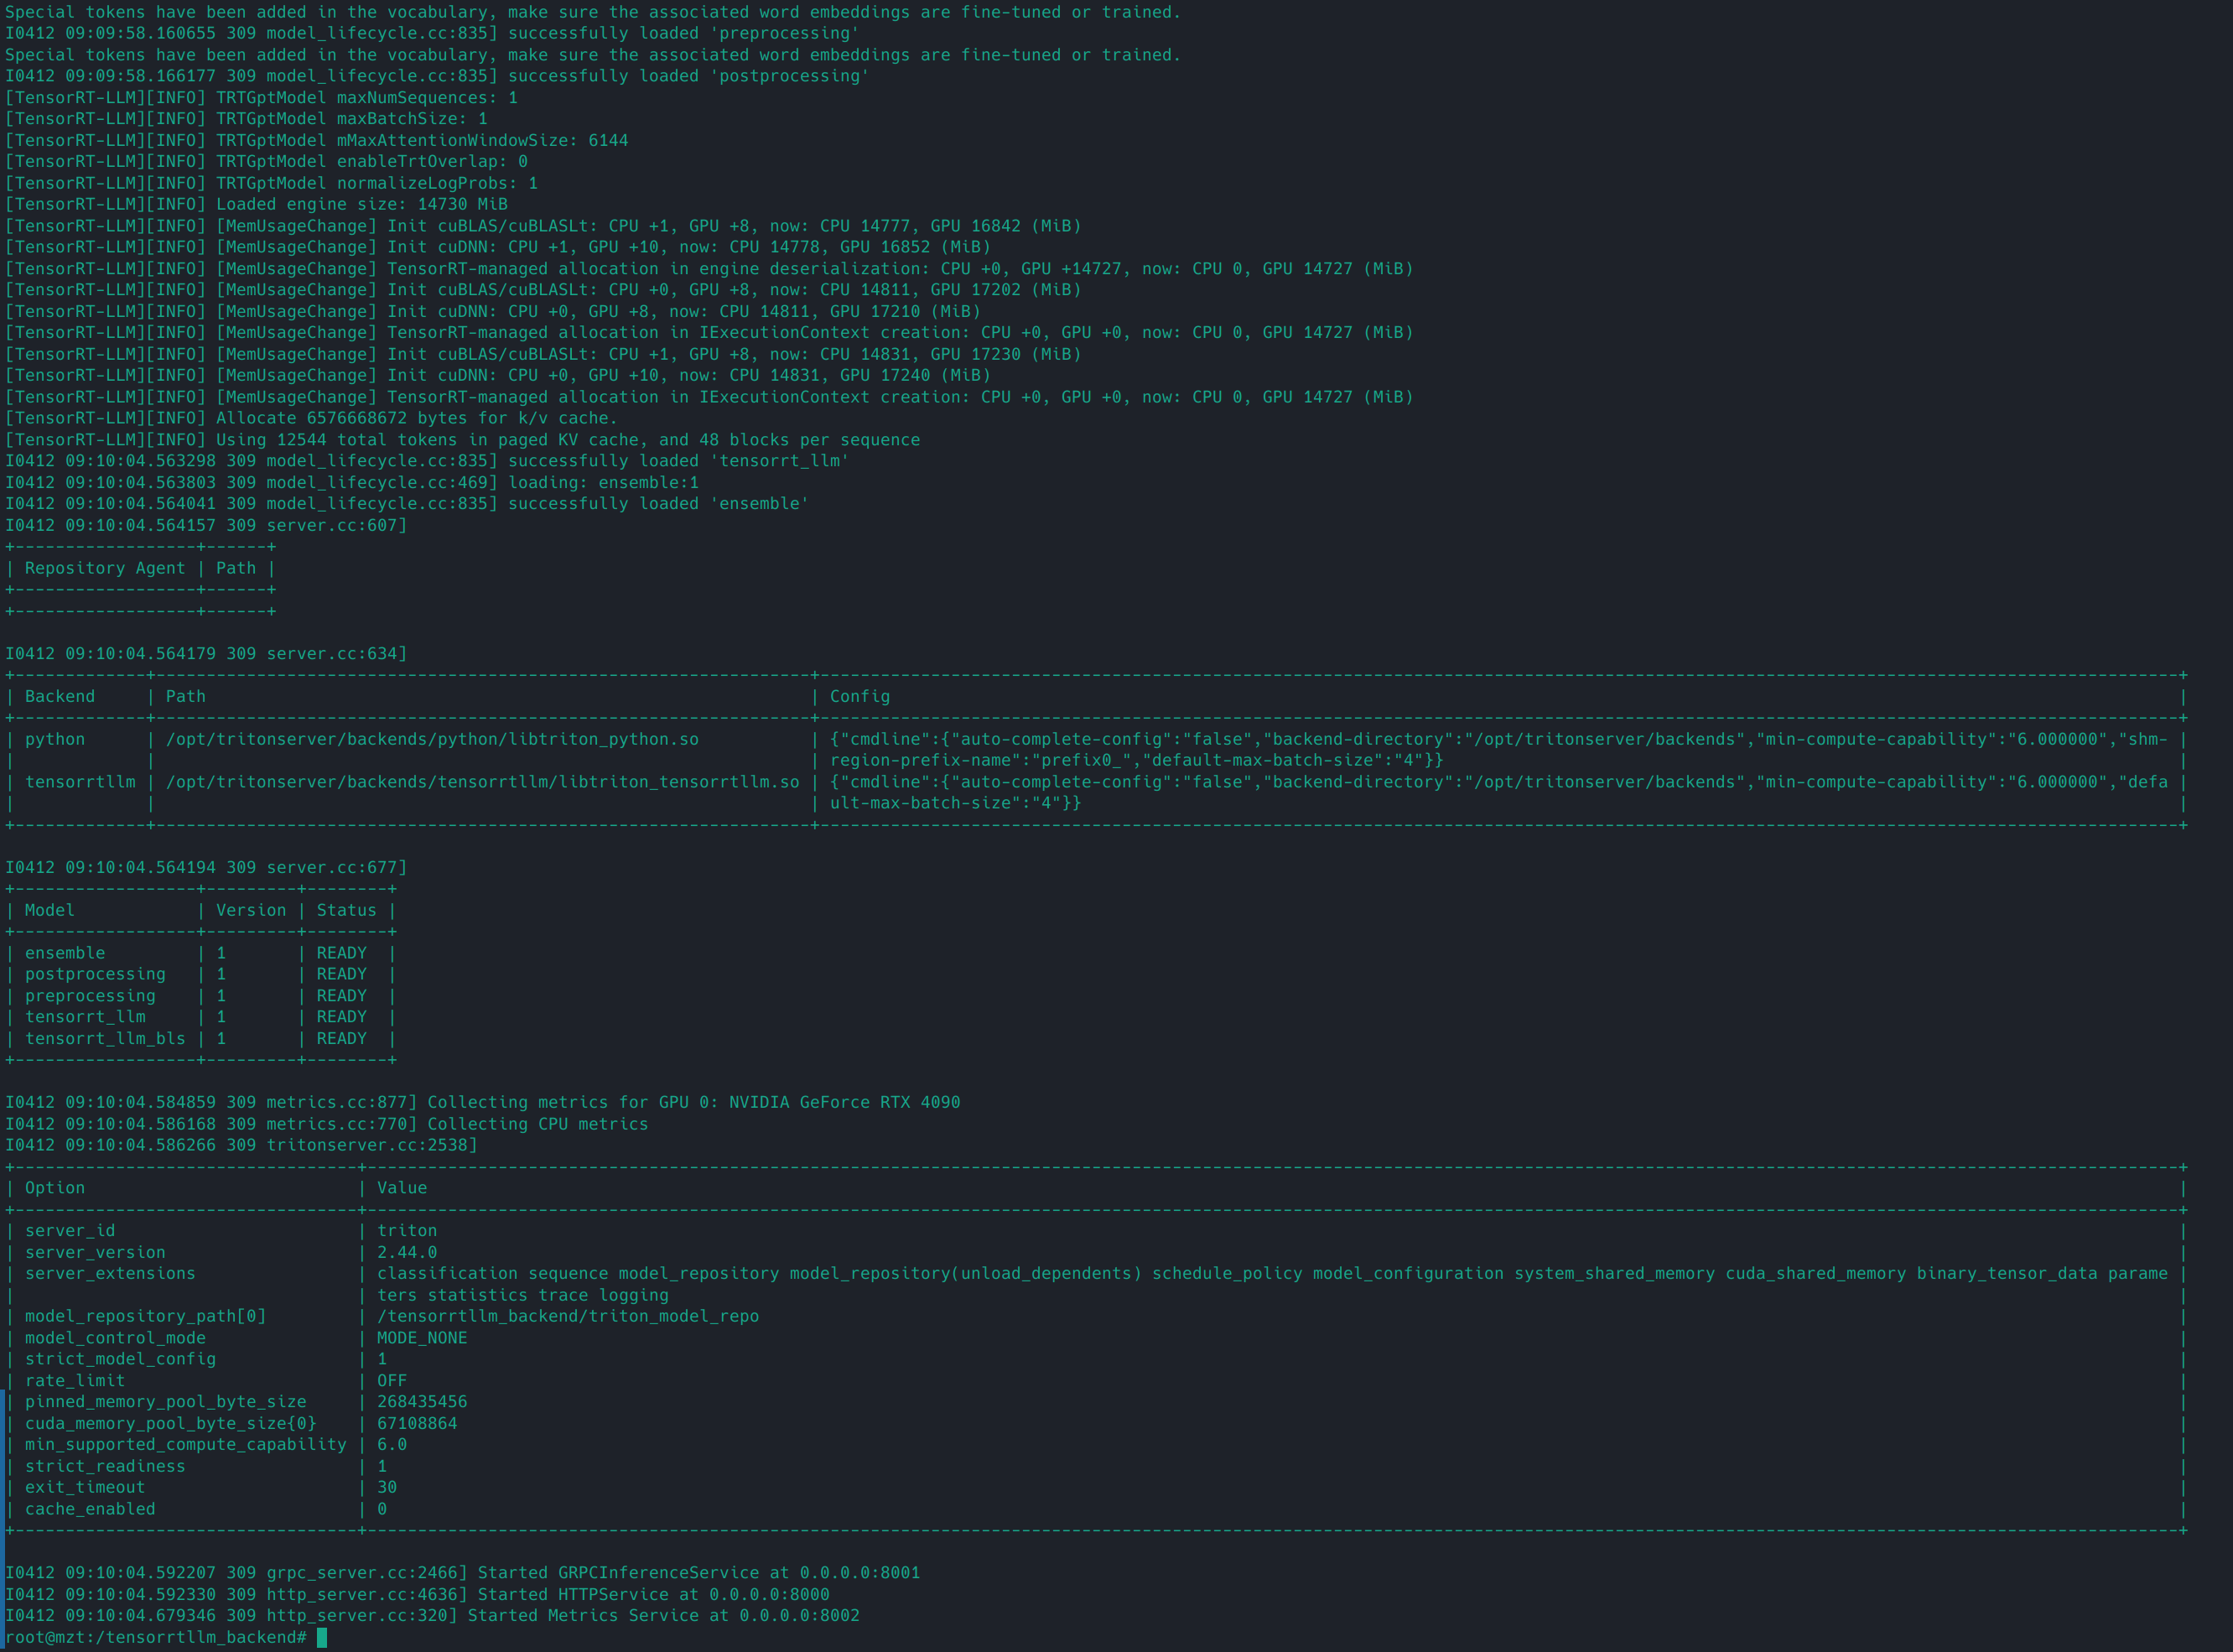The image size is (2233, 1652).
Task: Click the server_version value 2.44.0
Action: point(407,1252)
